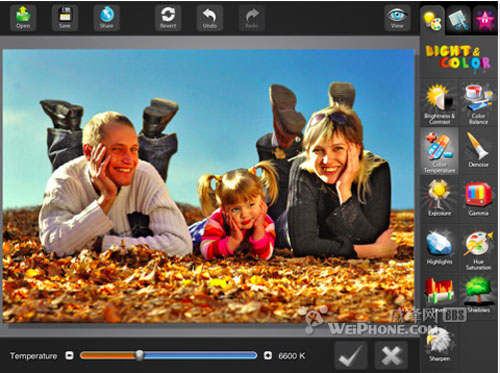The height and width of the screenshot is (373, 500).
Task: Decrease temperature with the minus button
Action: coord(69,356)
